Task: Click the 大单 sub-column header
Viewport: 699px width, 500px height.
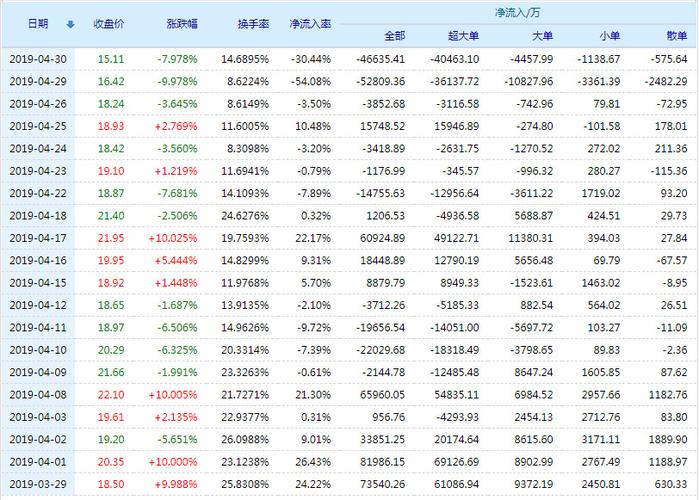Action: (x=543, y=36)
